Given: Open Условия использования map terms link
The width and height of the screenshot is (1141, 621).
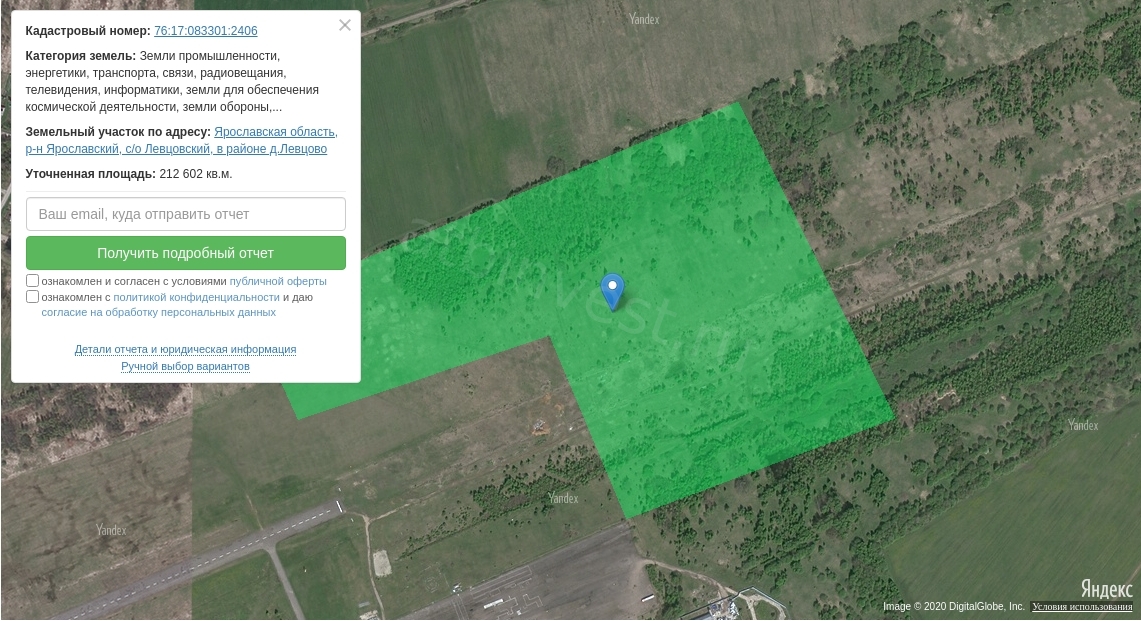Looking at the screenshot, I should click(x=1082, y=607).
